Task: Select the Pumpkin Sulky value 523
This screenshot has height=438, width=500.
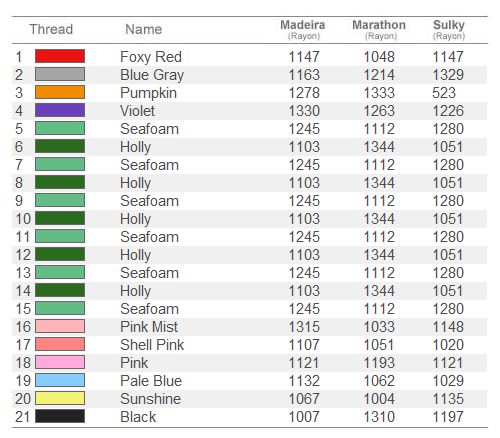Action: coord(444,93)
